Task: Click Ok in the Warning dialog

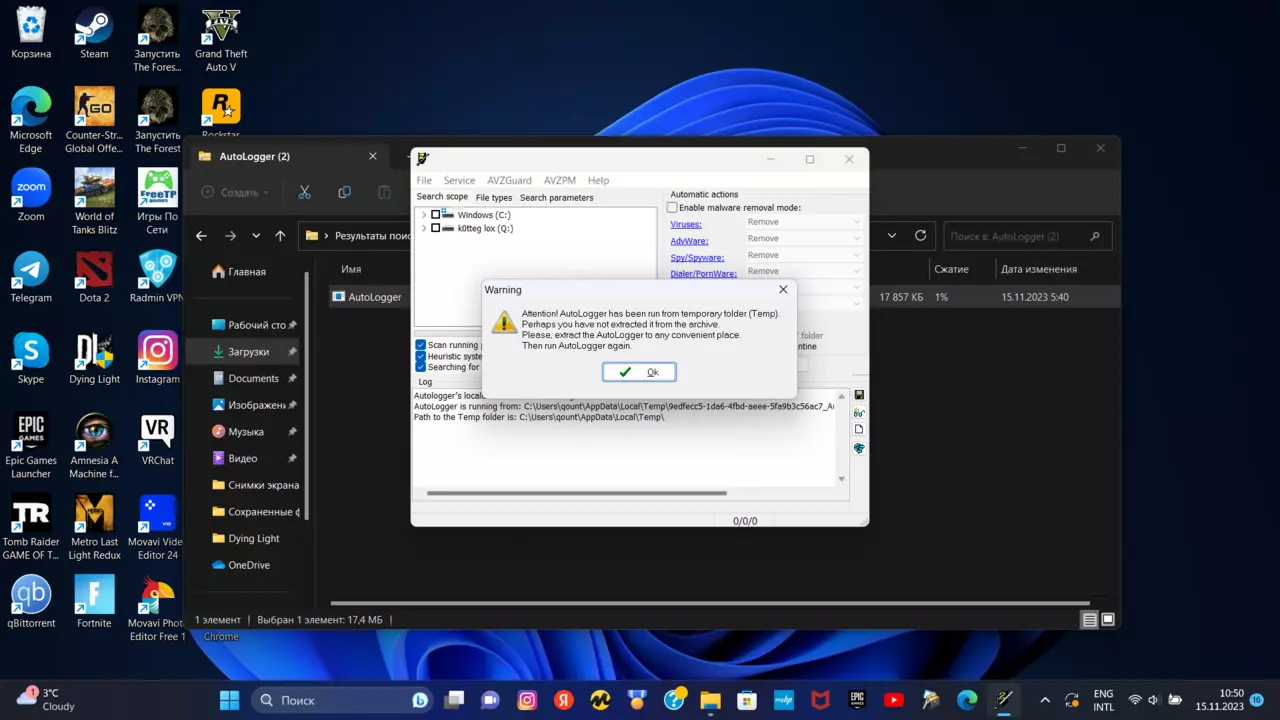Action: pos(639,372)
